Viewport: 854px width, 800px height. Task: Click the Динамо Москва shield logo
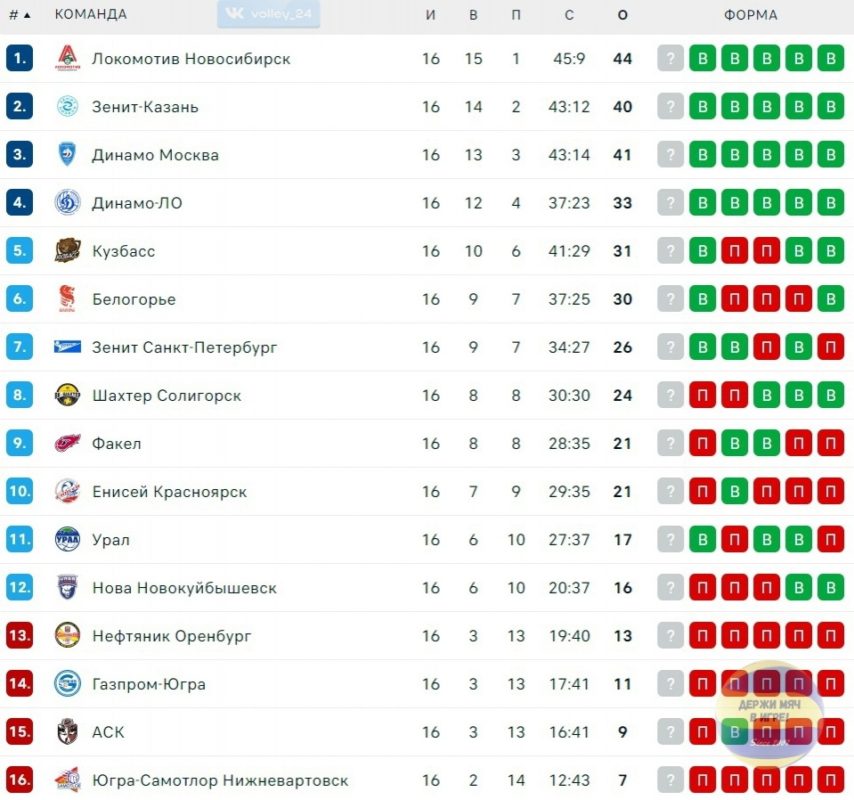click(68, 154)
